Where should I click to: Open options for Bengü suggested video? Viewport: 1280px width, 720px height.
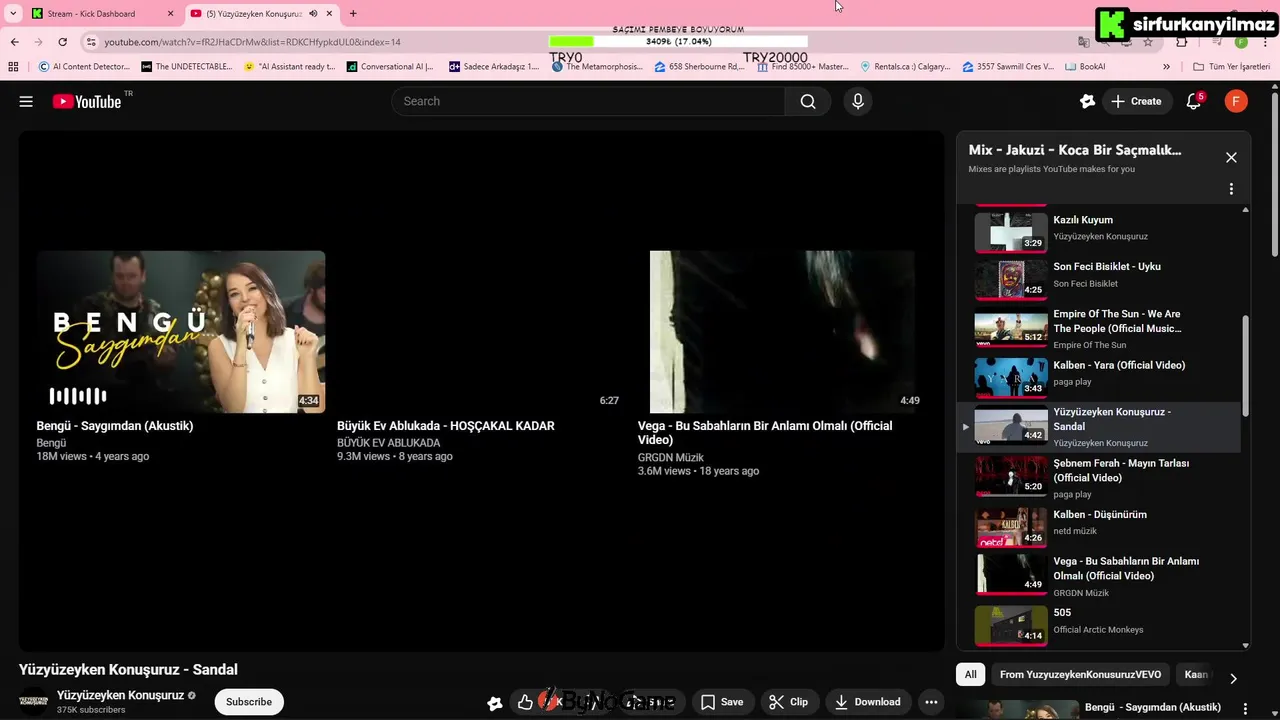(1245, 708)
